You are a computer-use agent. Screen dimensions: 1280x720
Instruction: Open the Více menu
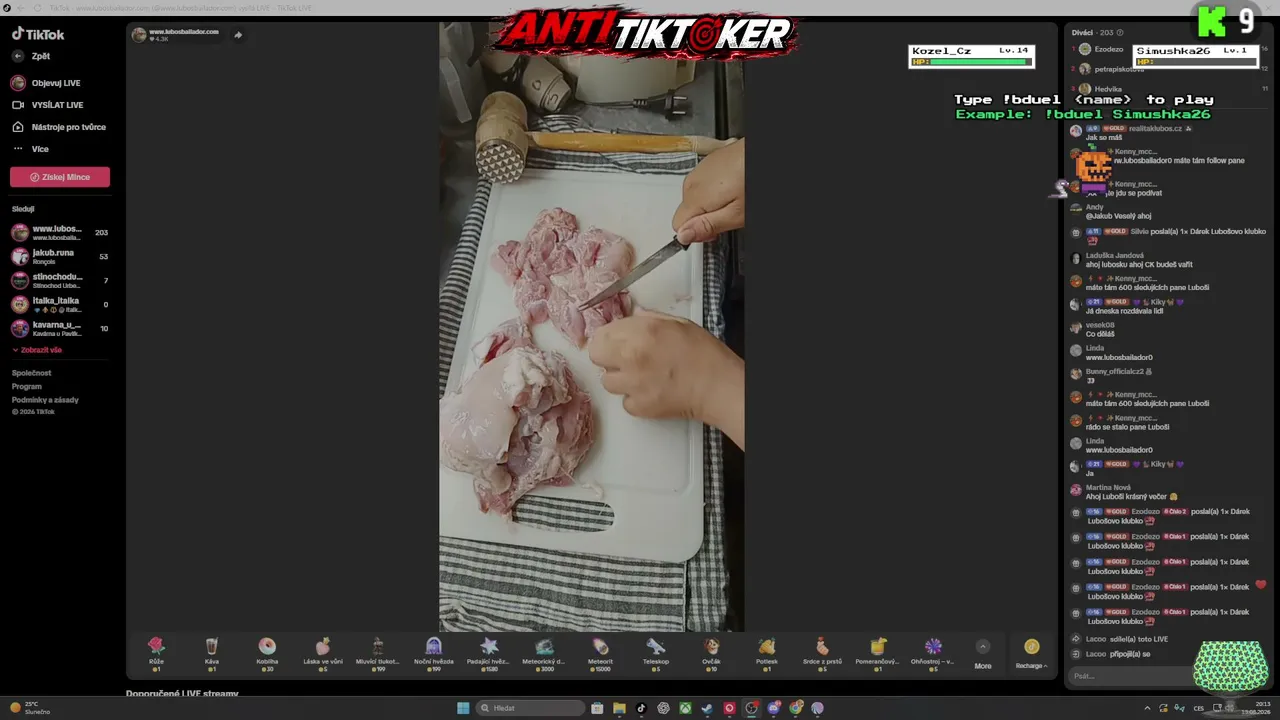click(x=31, y=149)
